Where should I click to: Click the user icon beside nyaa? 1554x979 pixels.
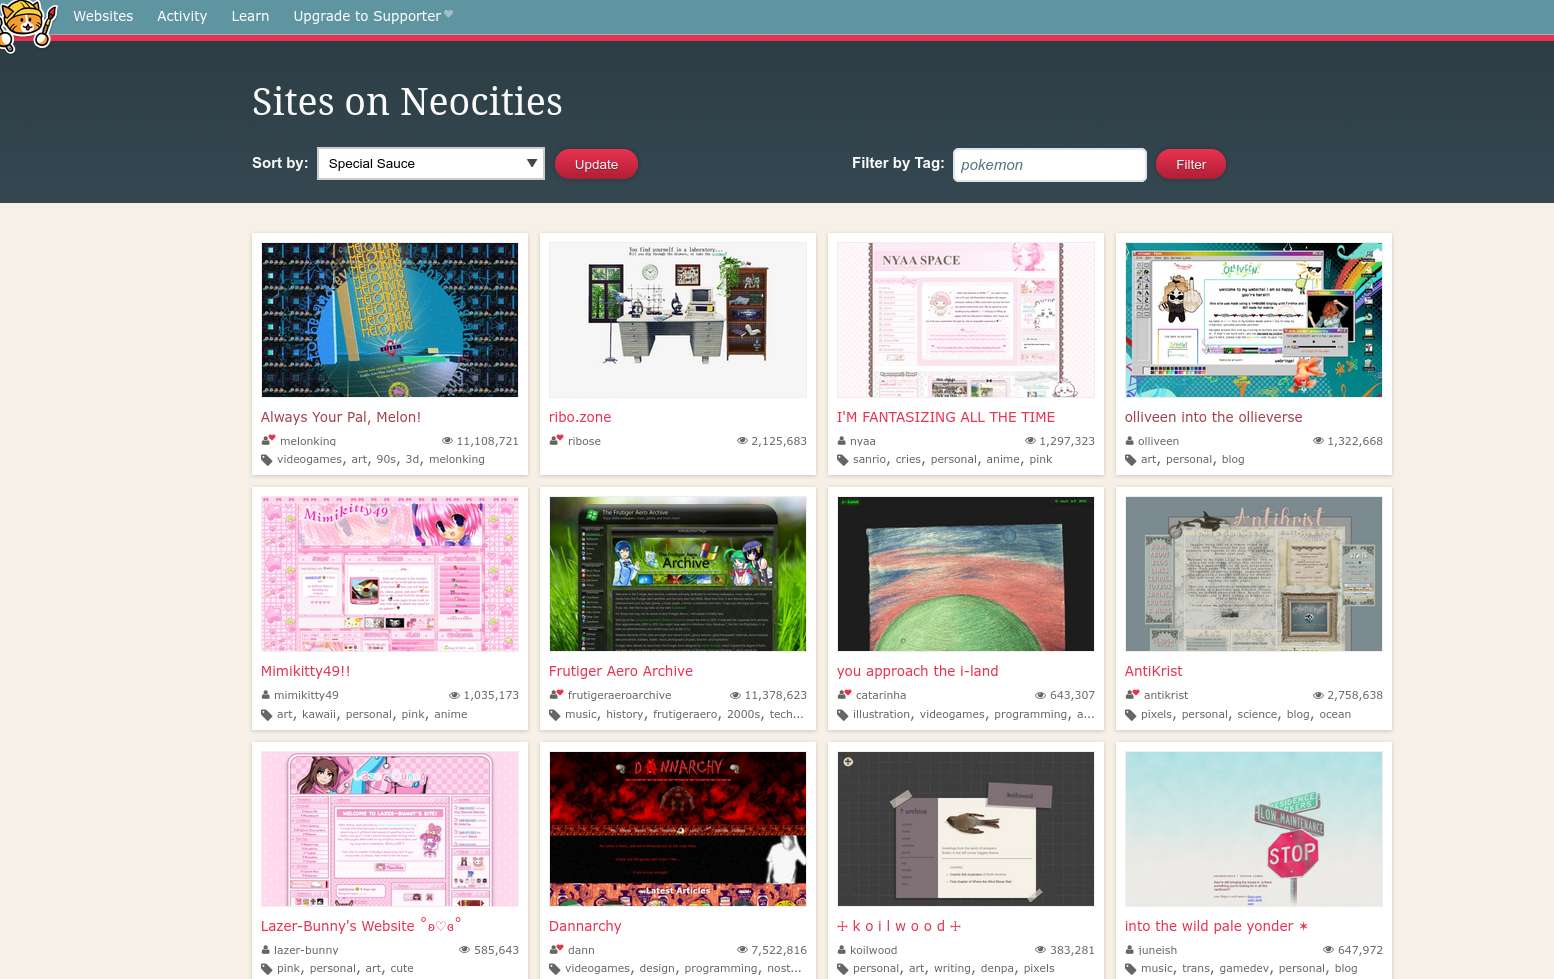click(843, 440)
